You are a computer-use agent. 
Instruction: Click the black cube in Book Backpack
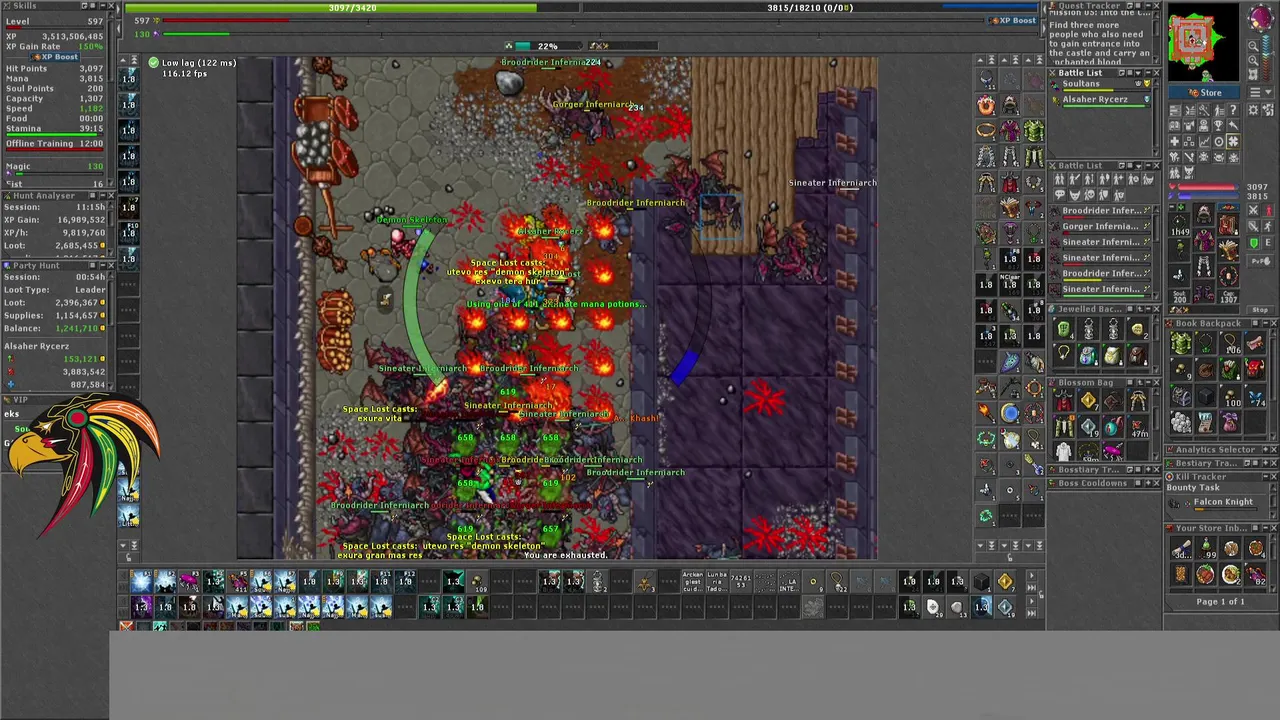pos(1205,396)
